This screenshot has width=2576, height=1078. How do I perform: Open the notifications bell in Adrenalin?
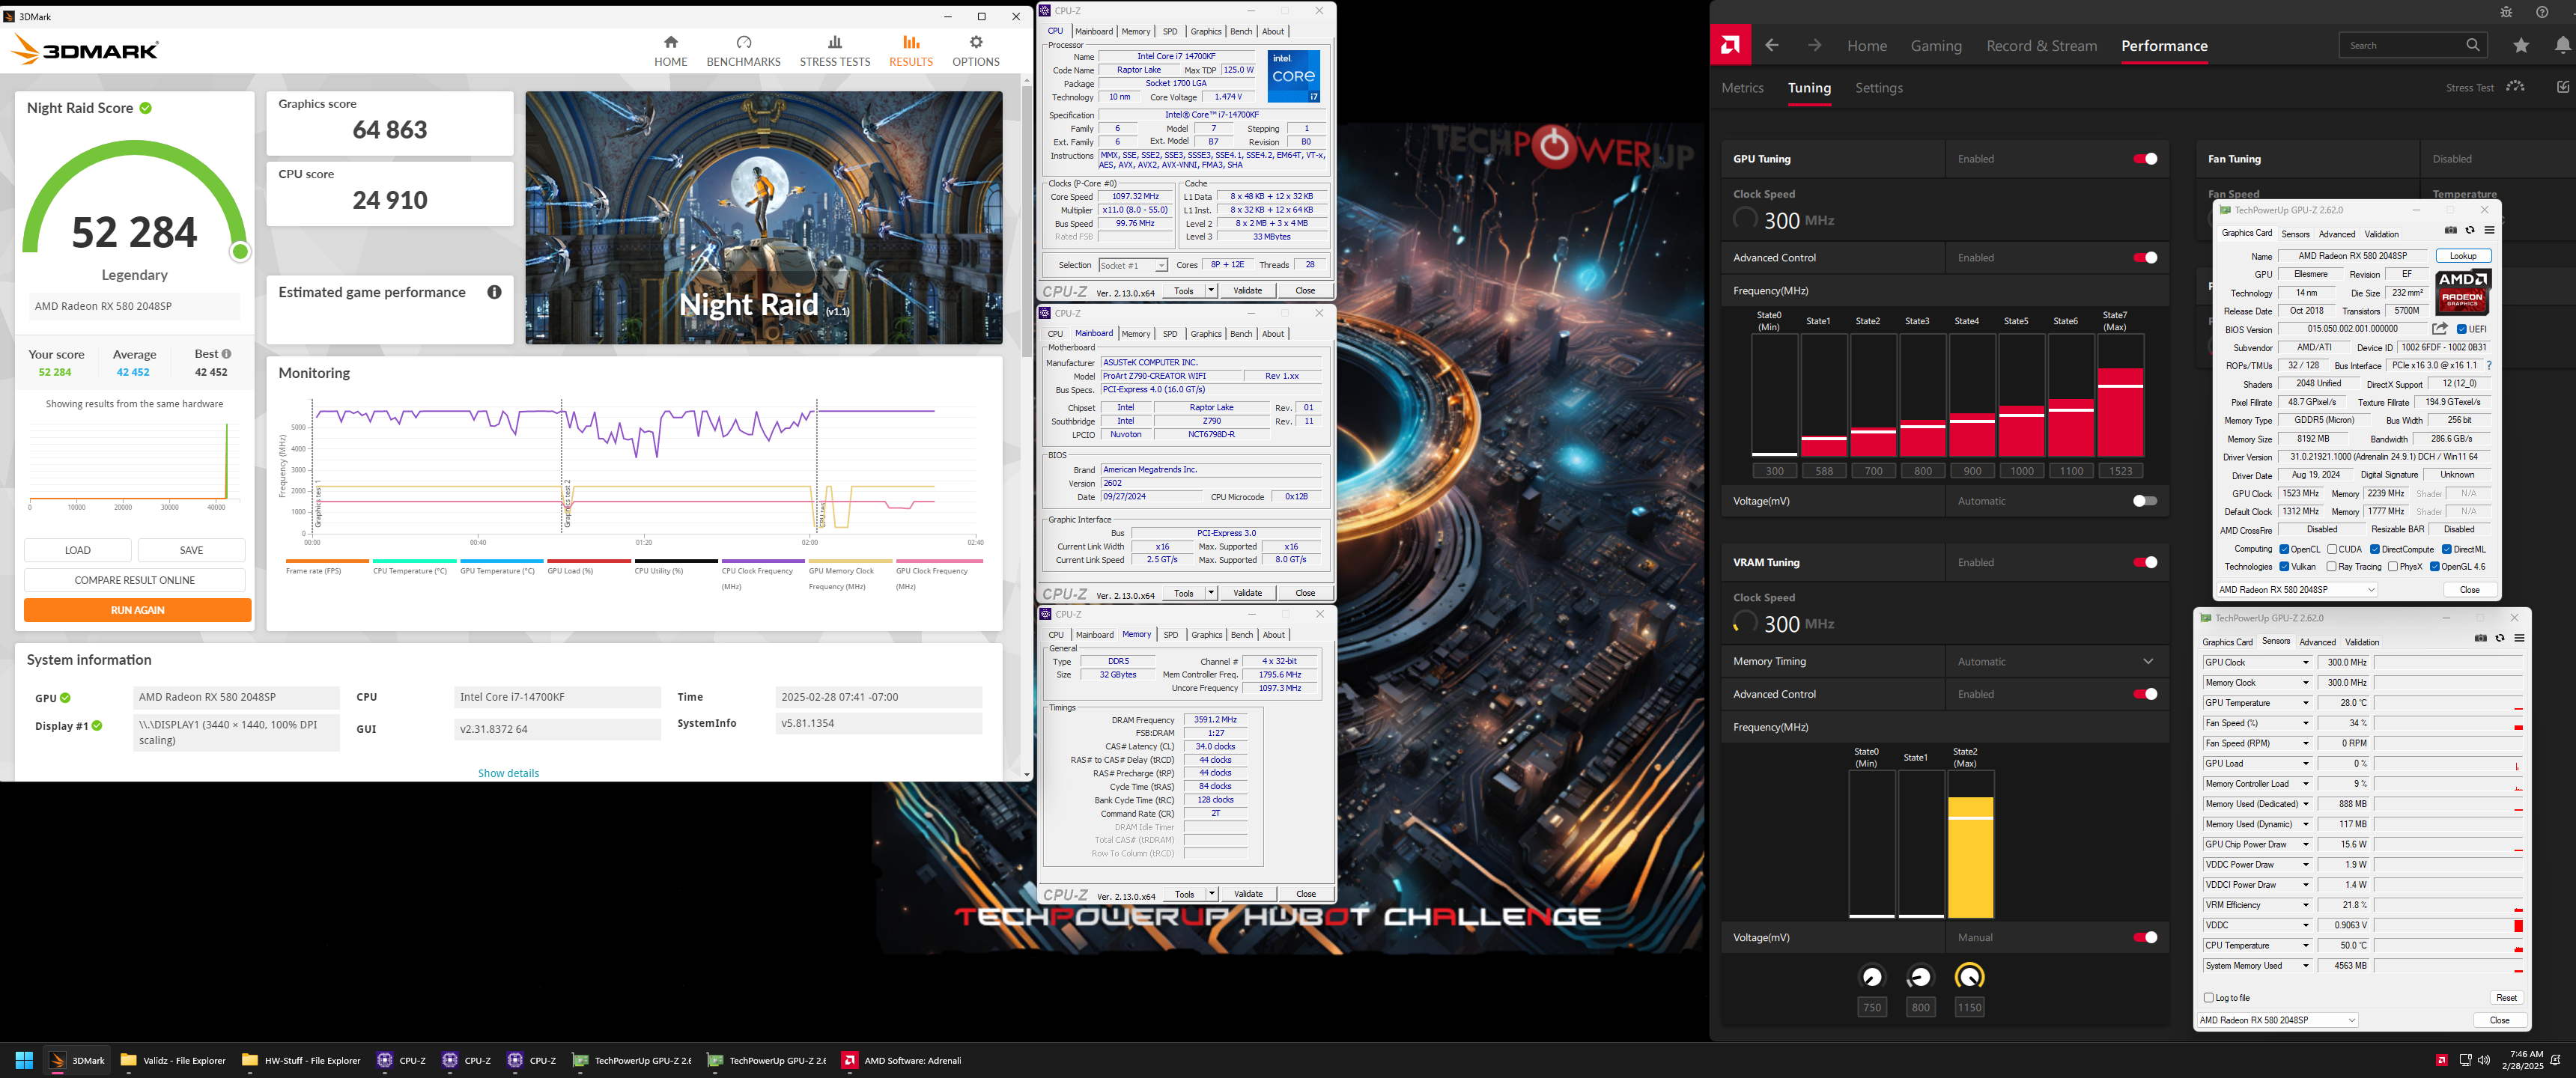[x=2562, y=45]
